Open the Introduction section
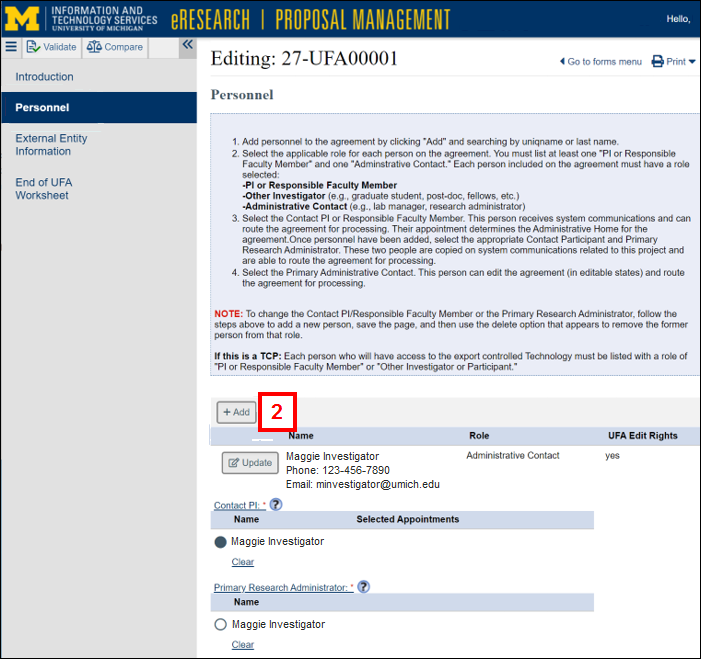The width and height of the screenshot is (701, 659). [x=44, y=77]
